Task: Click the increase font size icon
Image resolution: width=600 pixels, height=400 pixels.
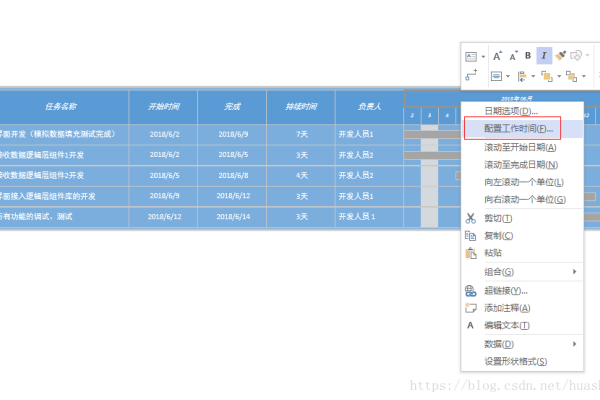Action: coord(497,56)
